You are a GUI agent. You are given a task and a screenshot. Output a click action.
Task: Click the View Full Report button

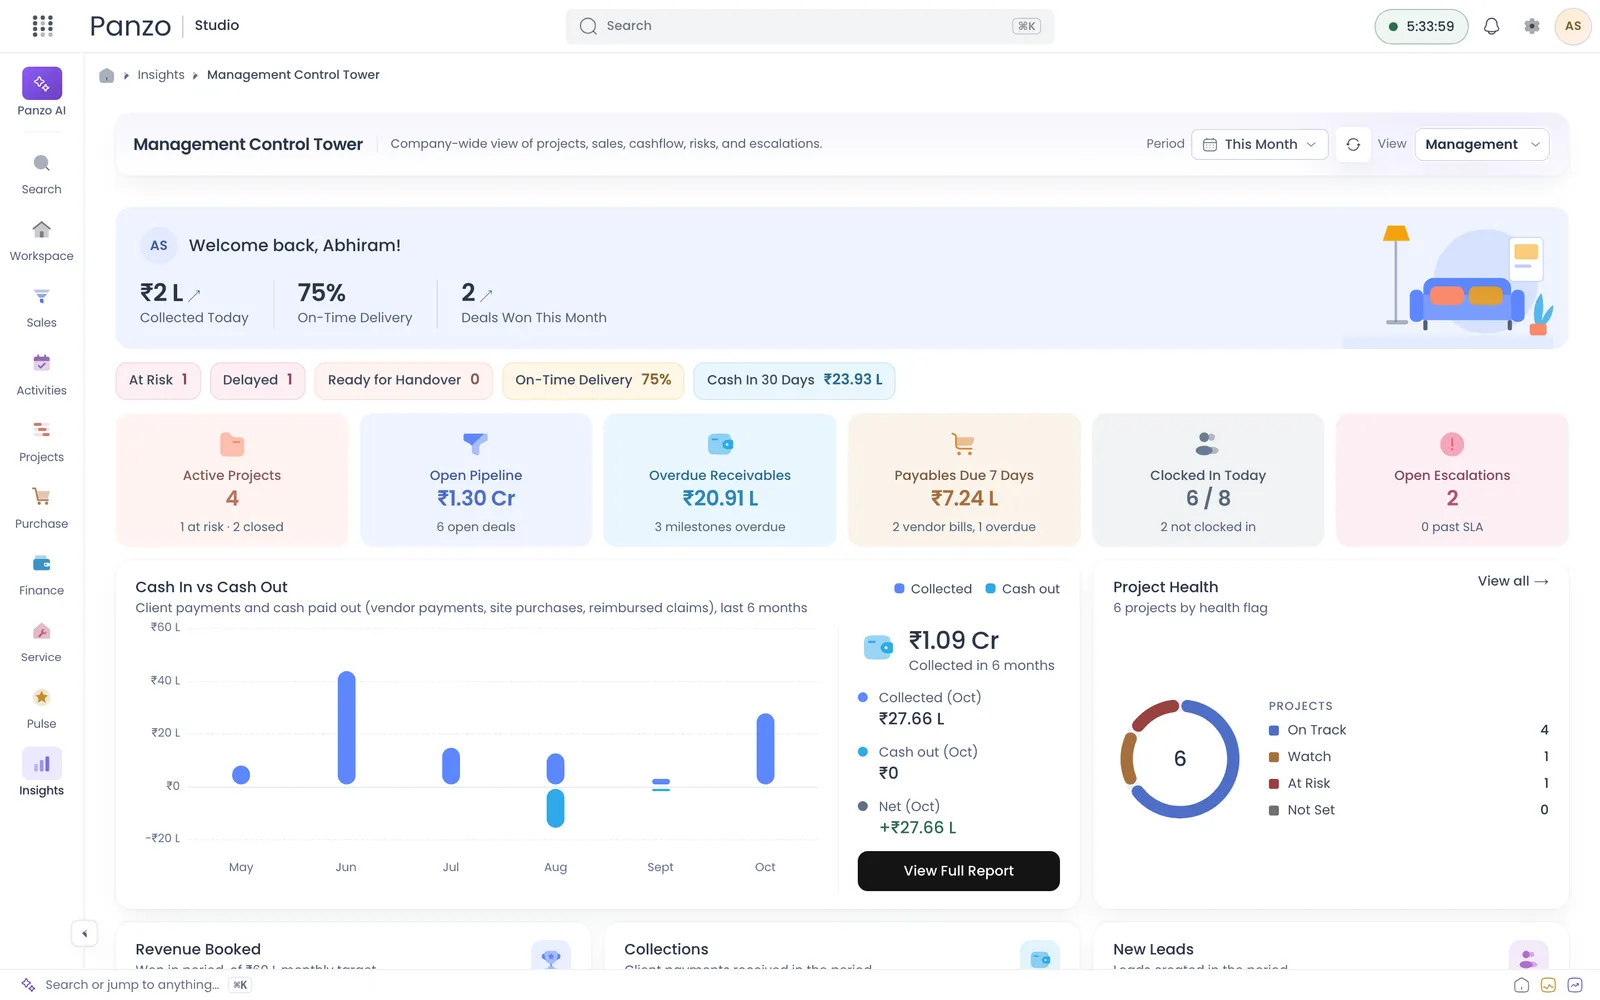(x=958, y=871)
